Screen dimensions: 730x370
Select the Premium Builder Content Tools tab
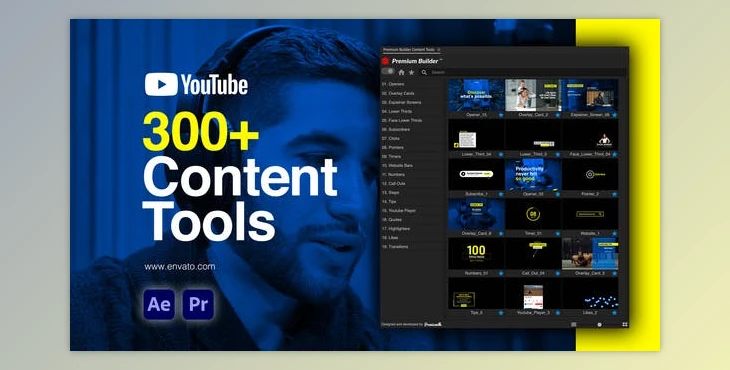pyautogui.click(x=408, y=49)
